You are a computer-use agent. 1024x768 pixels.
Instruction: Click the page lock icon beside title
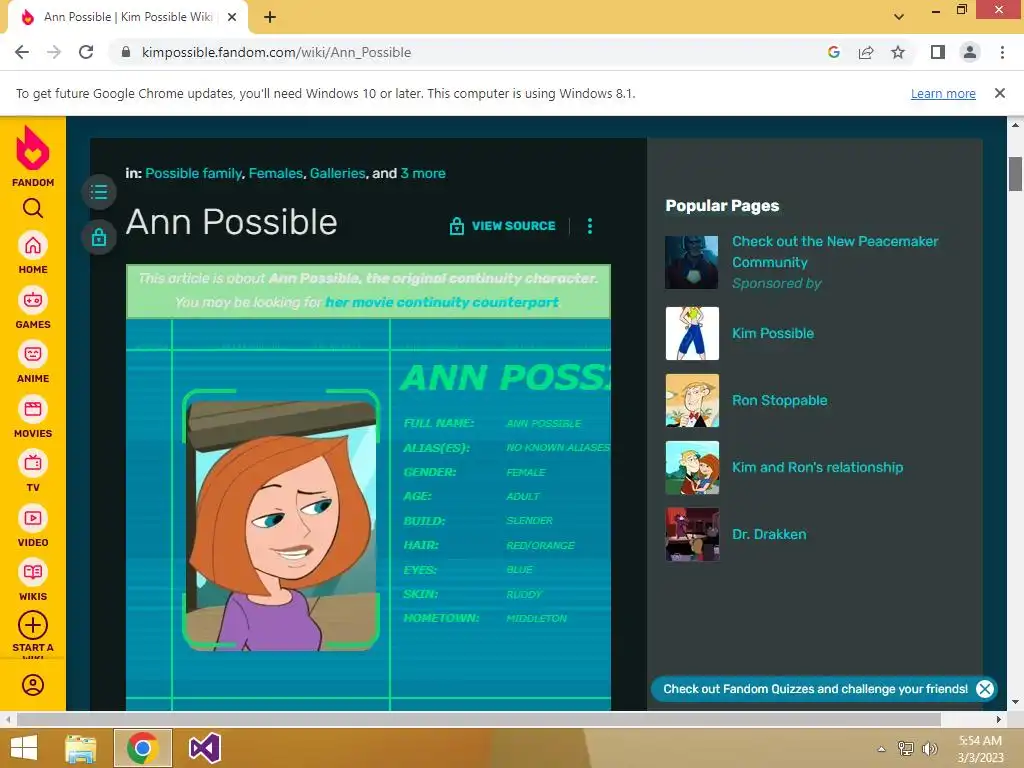pos(99,237)
